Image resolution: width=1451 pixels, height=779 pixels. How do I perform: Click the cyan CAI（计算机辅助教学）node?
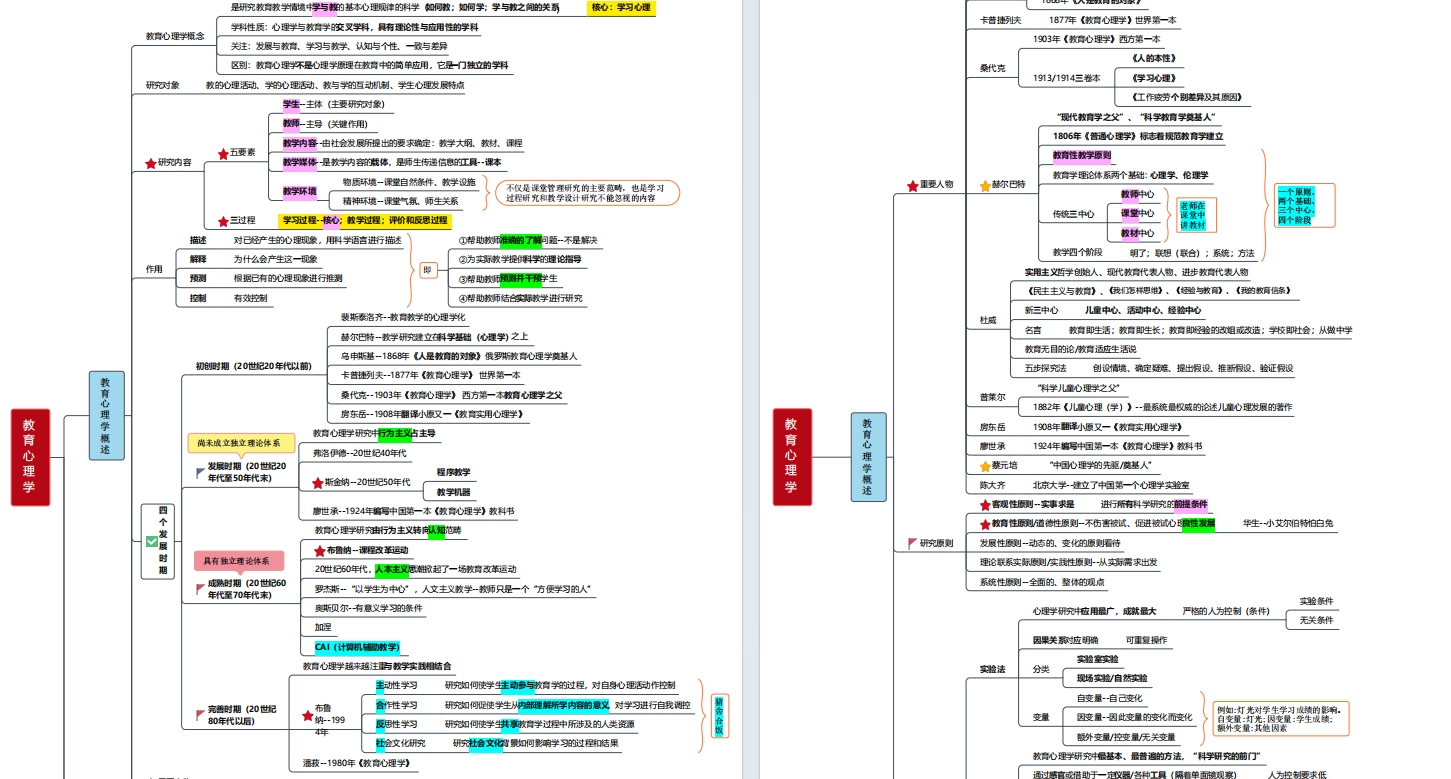pyautogui.click(x=356, y=647)
